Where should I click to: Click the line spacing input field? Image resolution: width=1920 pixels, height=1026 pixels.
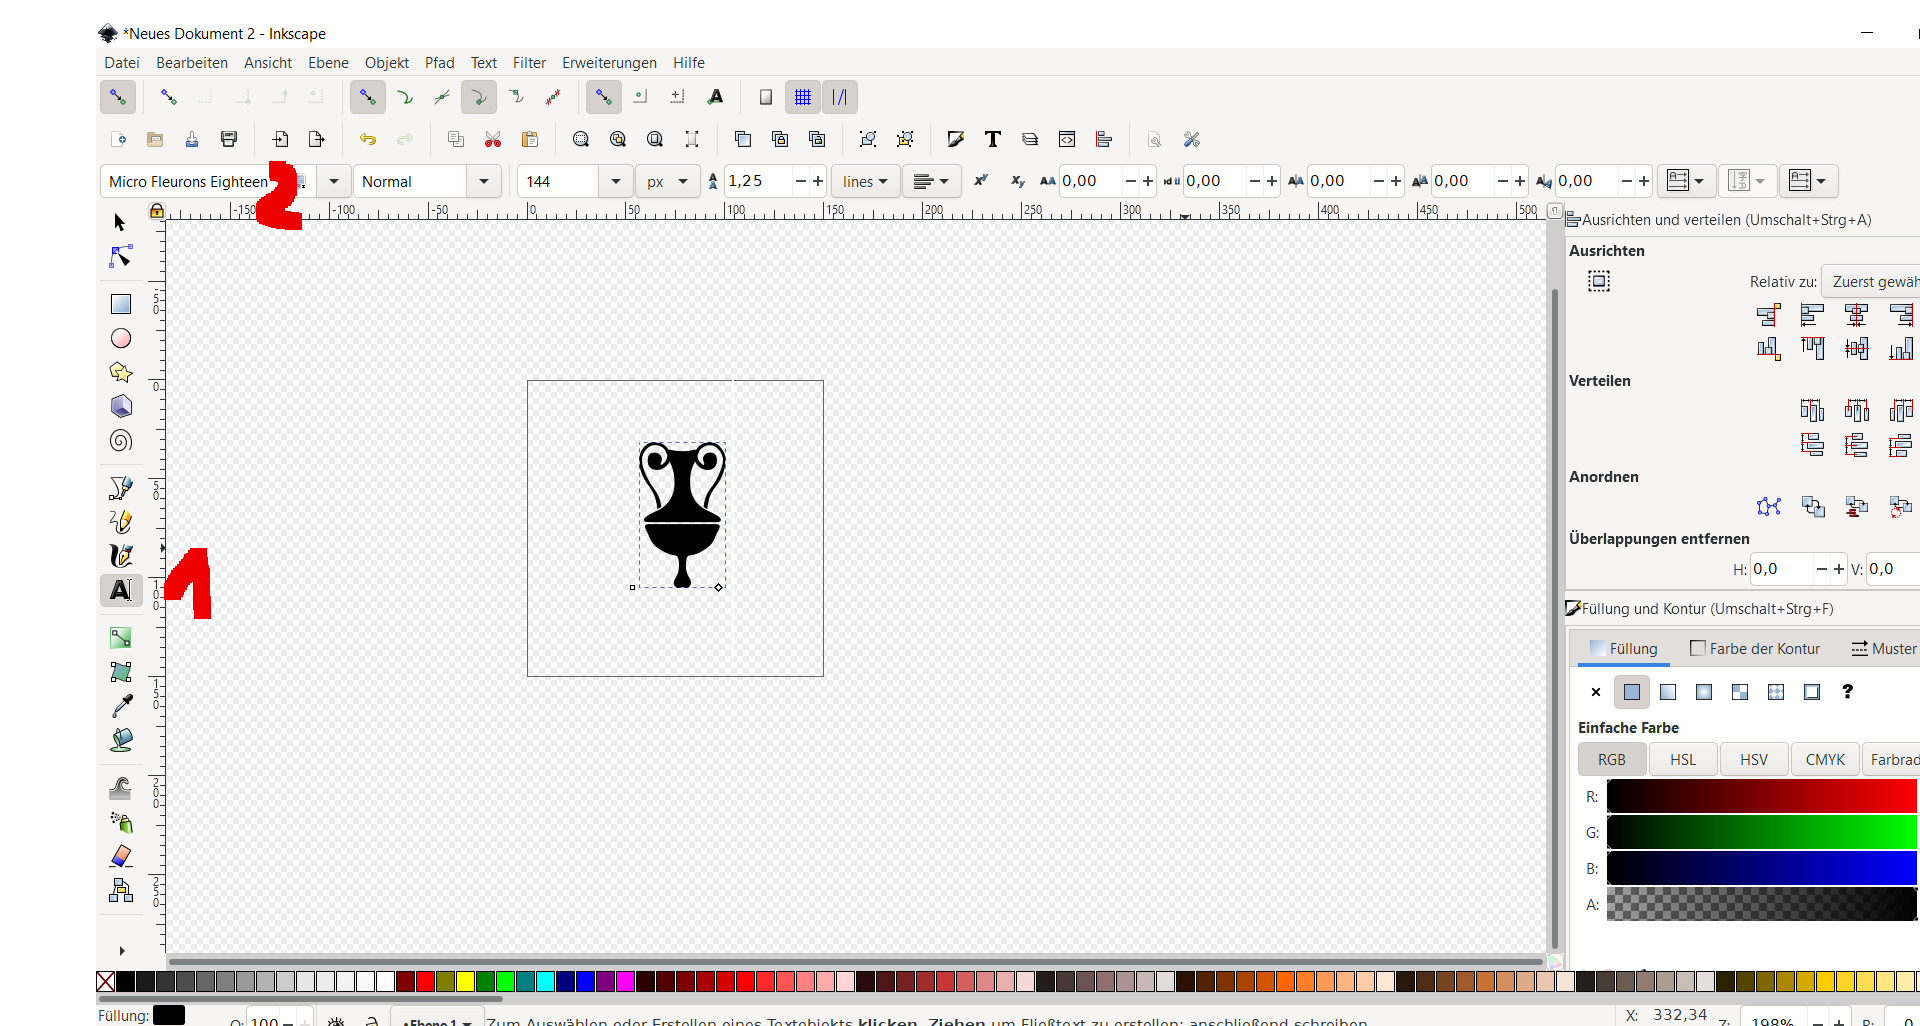click(x=758, y=181)
